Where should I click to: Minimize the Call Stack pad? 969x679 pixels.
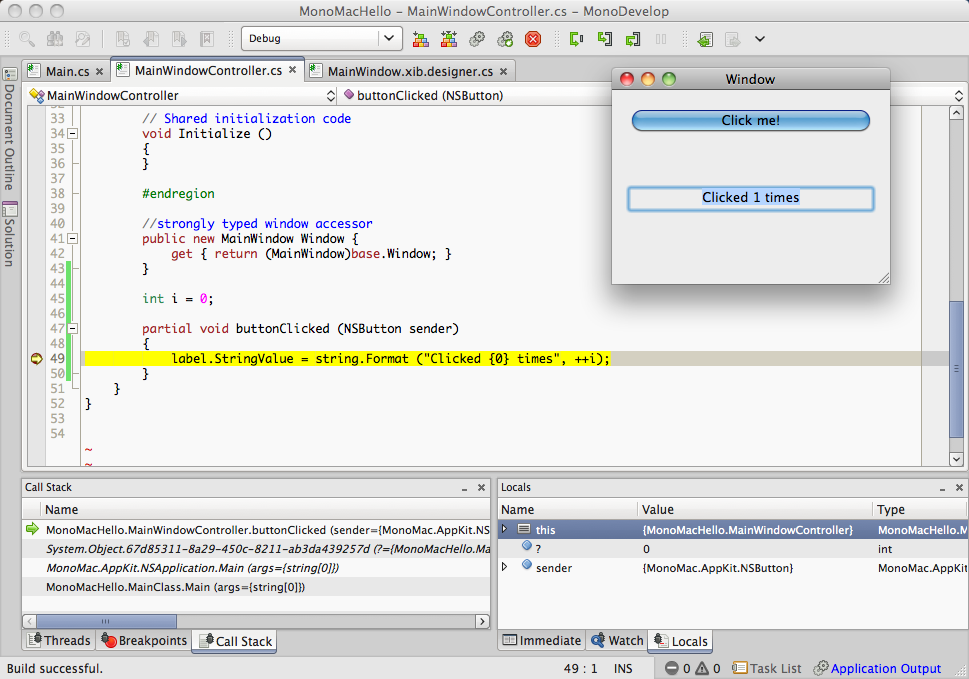coord(464,488)
